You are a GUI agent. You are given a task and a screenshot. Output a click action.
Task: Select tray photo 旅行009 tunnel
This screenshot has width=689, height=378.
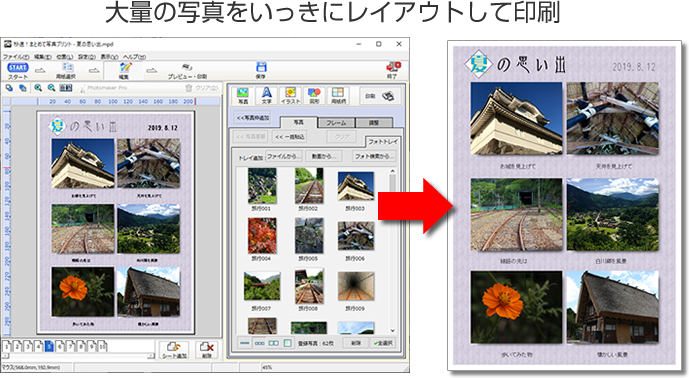[355, 286]
